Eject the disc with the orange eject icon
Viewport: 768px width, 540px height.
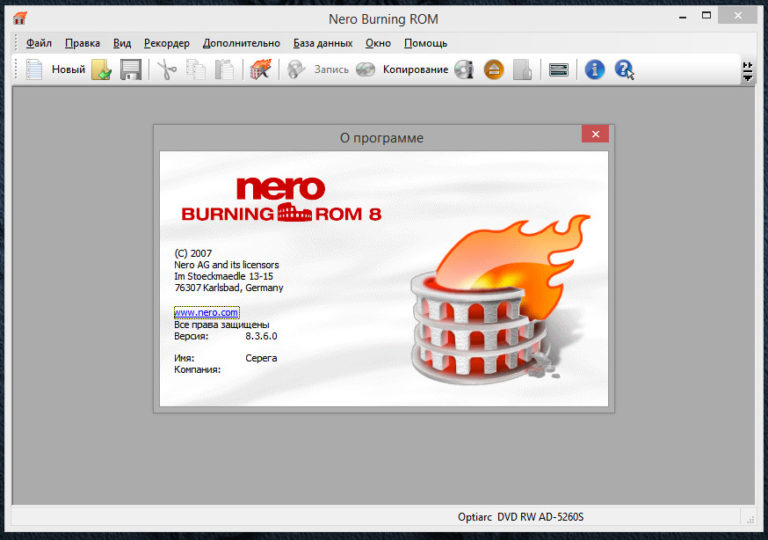(494, 70)
